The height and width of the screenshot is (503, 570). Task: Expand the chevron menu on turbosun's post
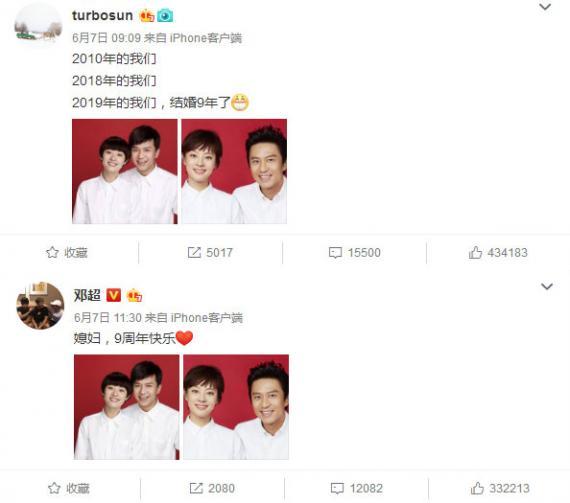coord(545,7)
